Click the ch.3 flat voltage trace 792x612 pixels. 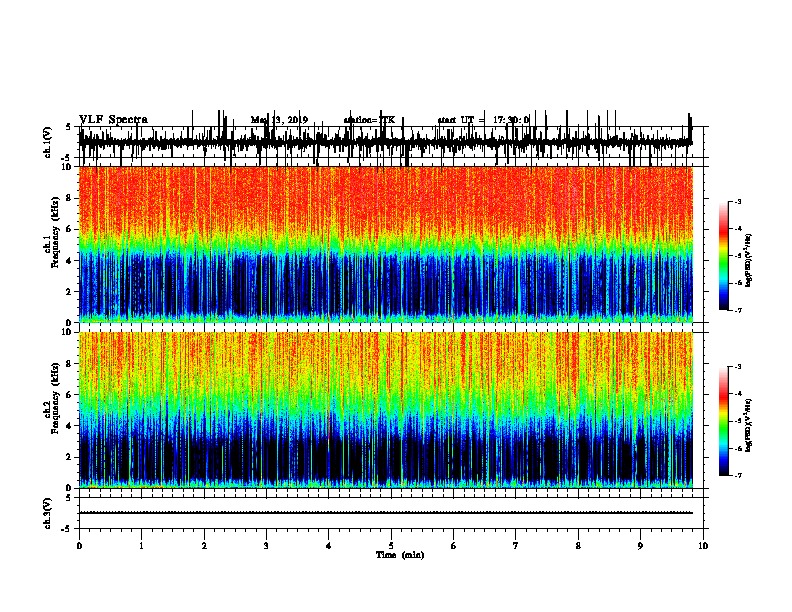pyautogui.click(x=386, y=513)
